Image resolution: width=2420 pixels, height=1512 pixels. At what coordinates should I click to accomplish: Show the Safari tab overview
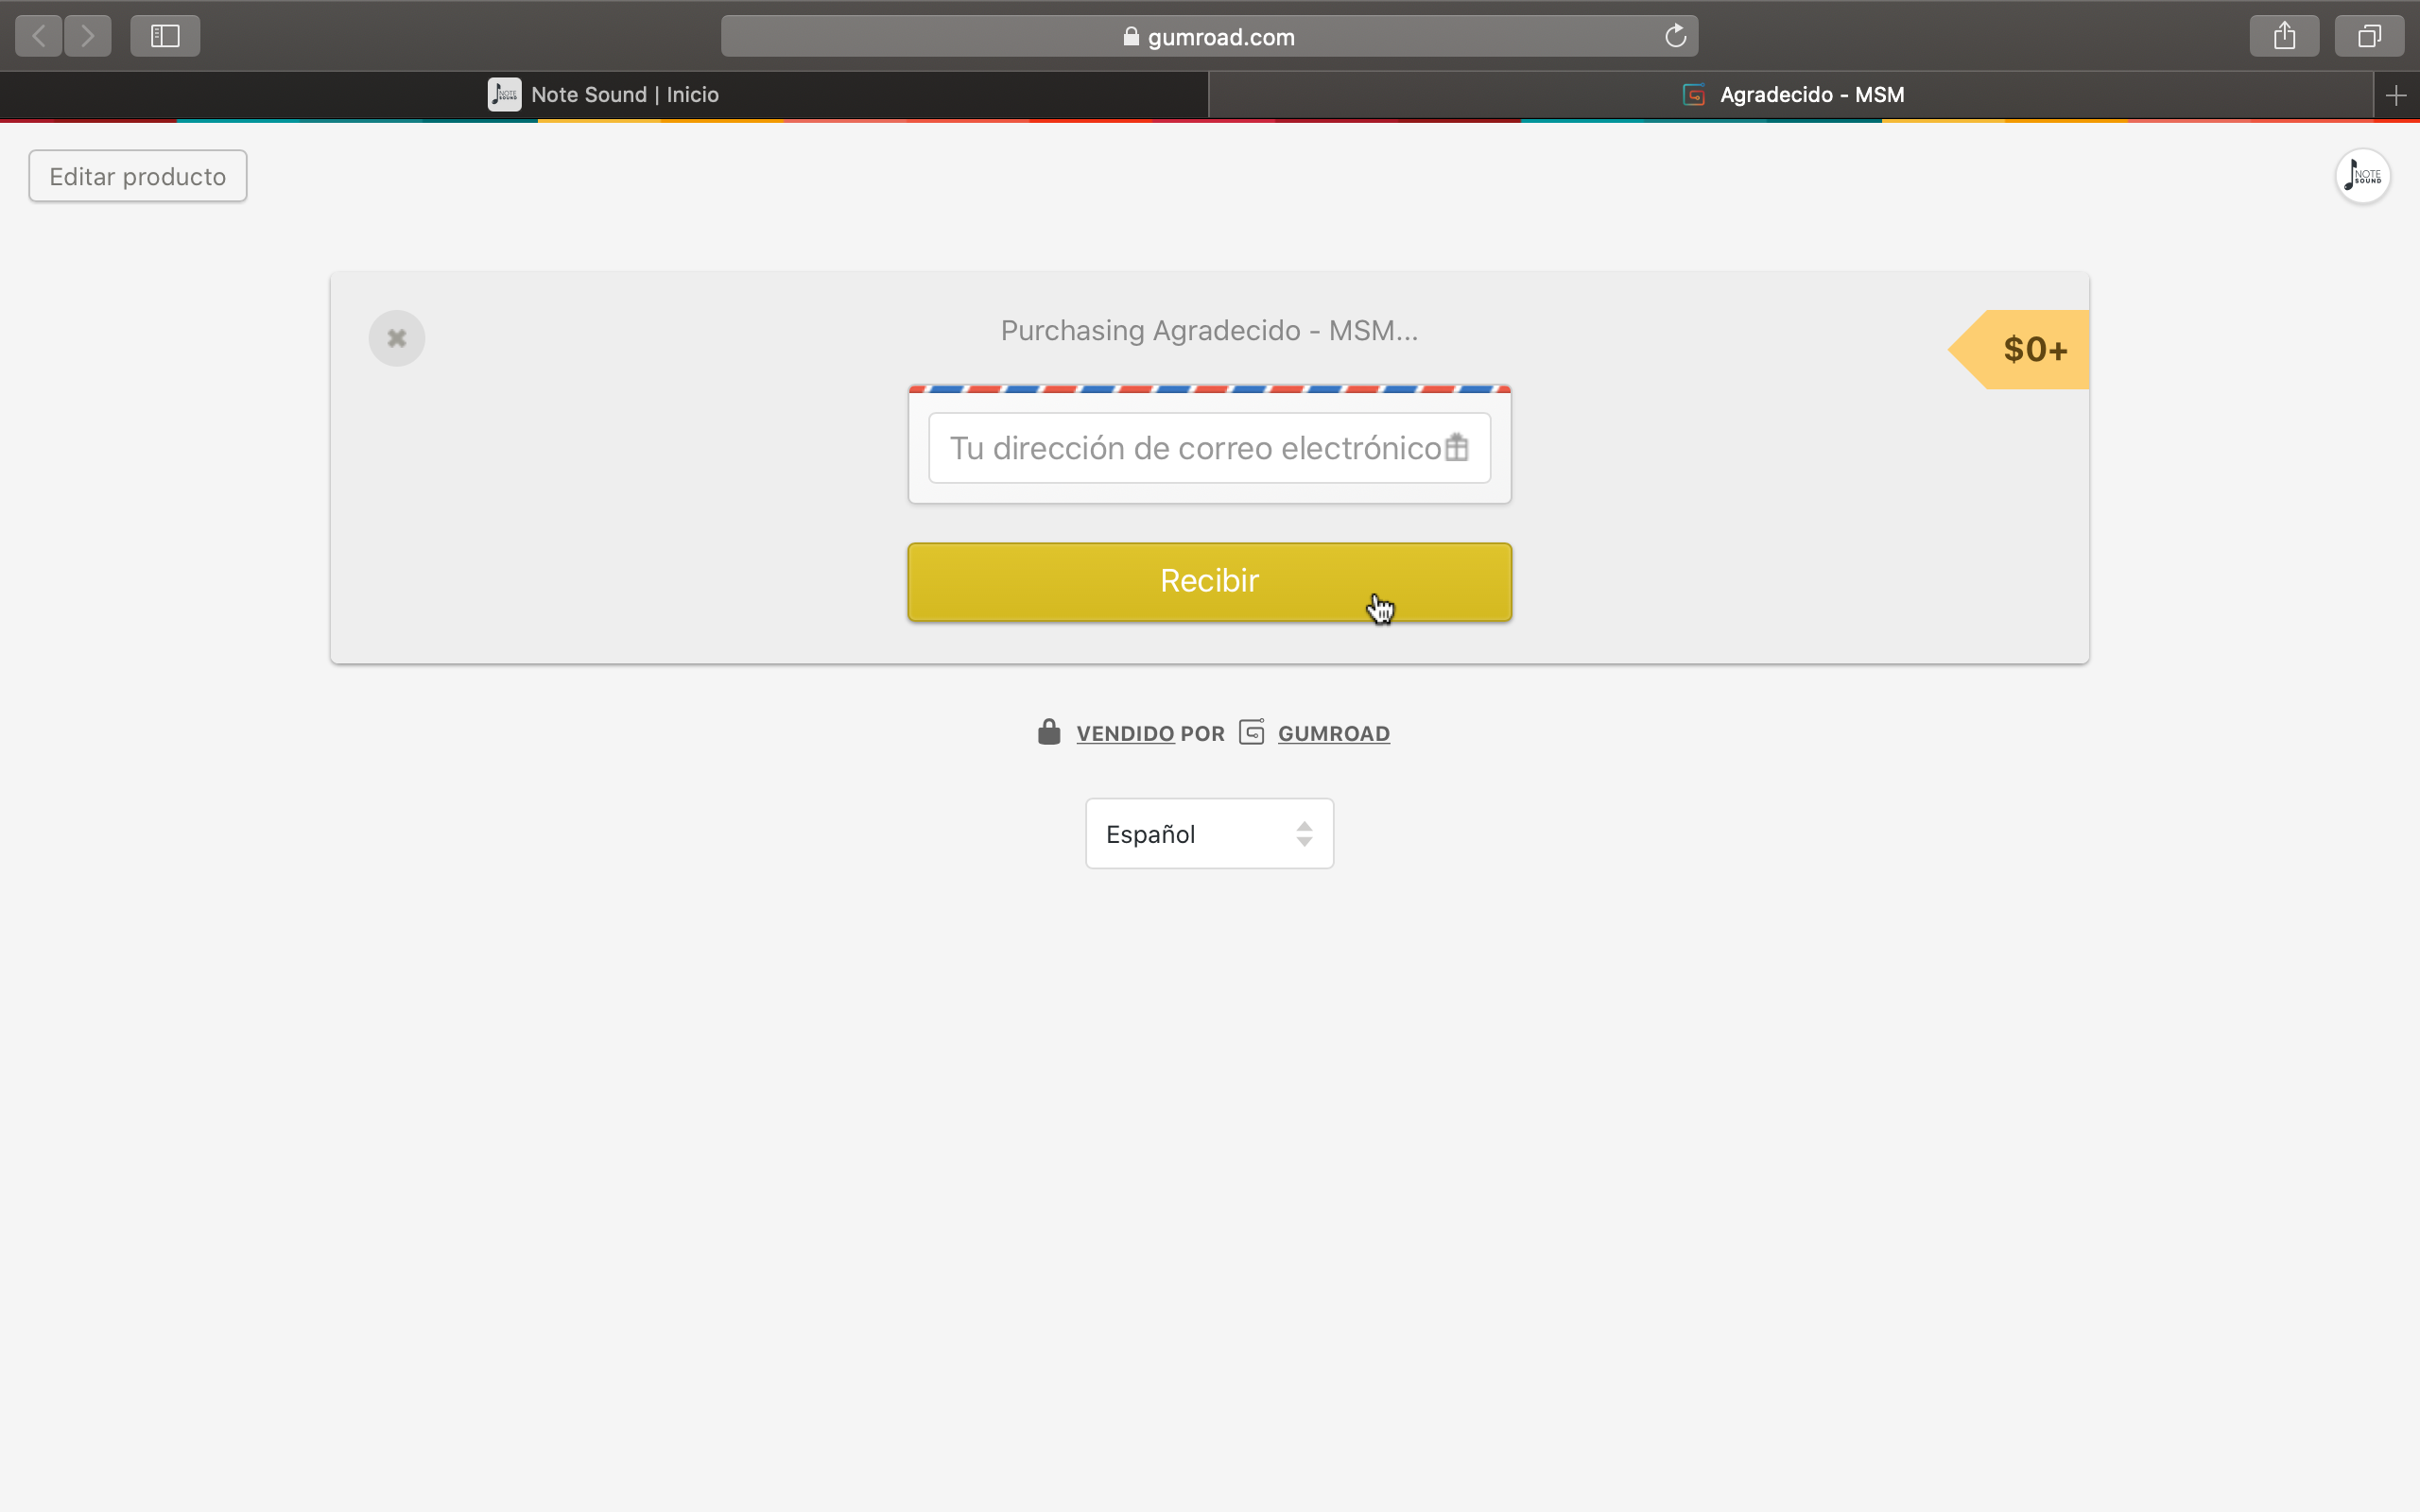(x=2369, y=36)
